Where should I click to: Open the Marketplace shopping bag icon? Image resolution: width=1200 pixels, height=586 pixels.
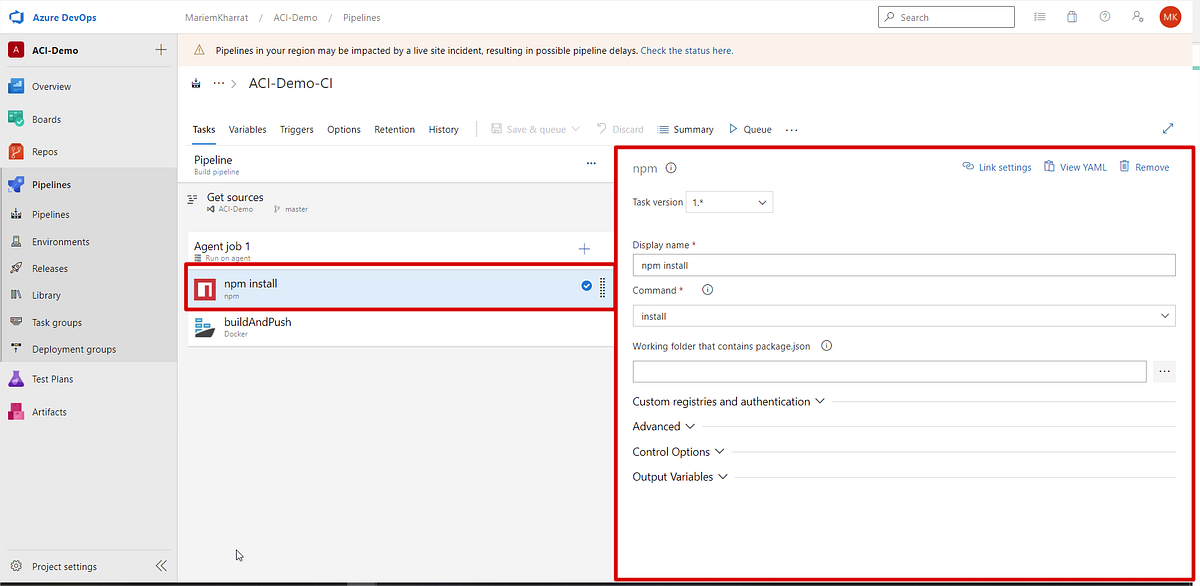[1072, 16]
